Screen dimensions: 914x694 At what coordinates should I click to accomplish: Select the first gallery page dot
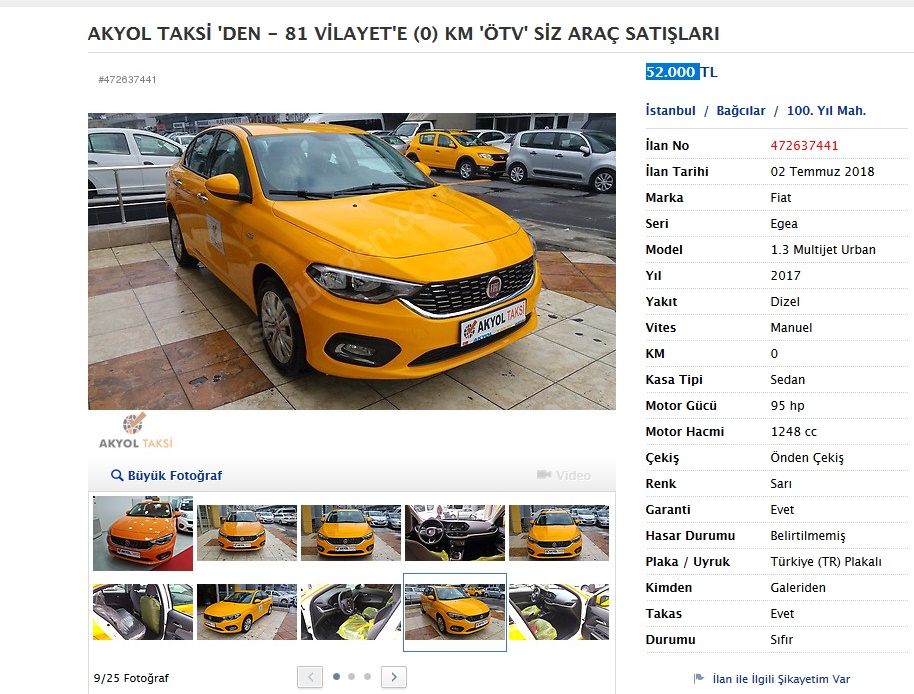coord(336,677)
